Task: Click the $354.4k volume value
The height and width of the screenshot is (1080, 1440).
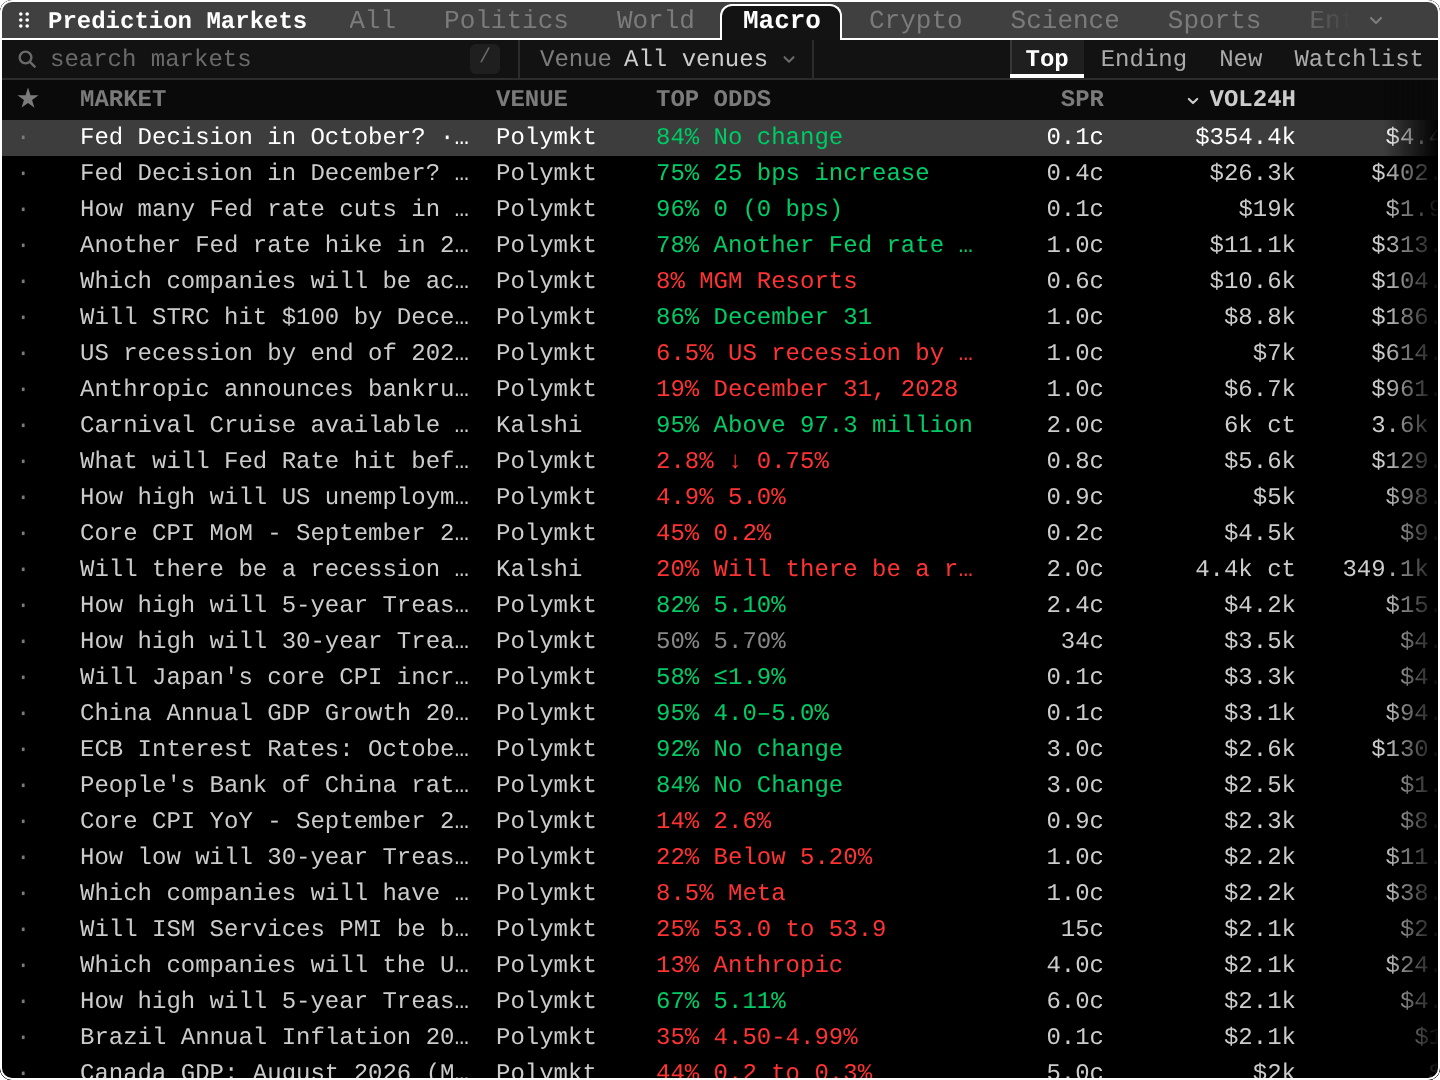Action: [1245, 137]
